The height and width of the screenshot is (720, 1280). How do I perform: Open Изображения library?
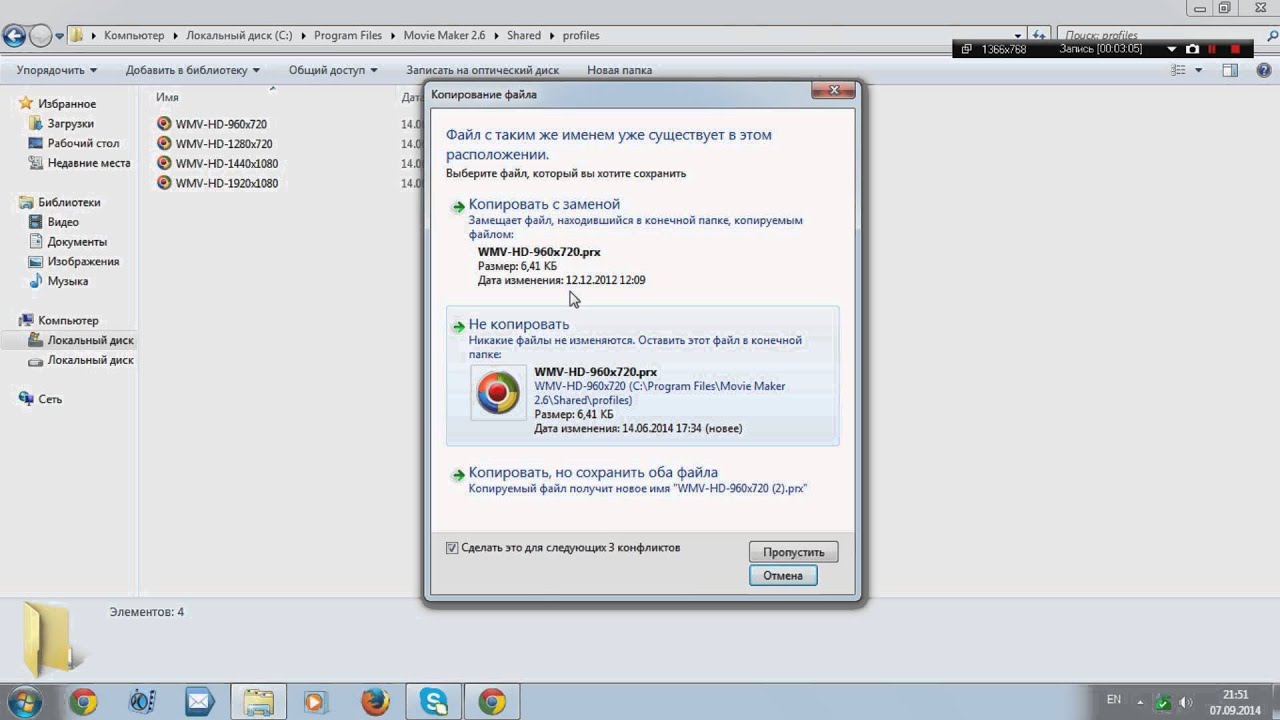click(x=83, y=262)
